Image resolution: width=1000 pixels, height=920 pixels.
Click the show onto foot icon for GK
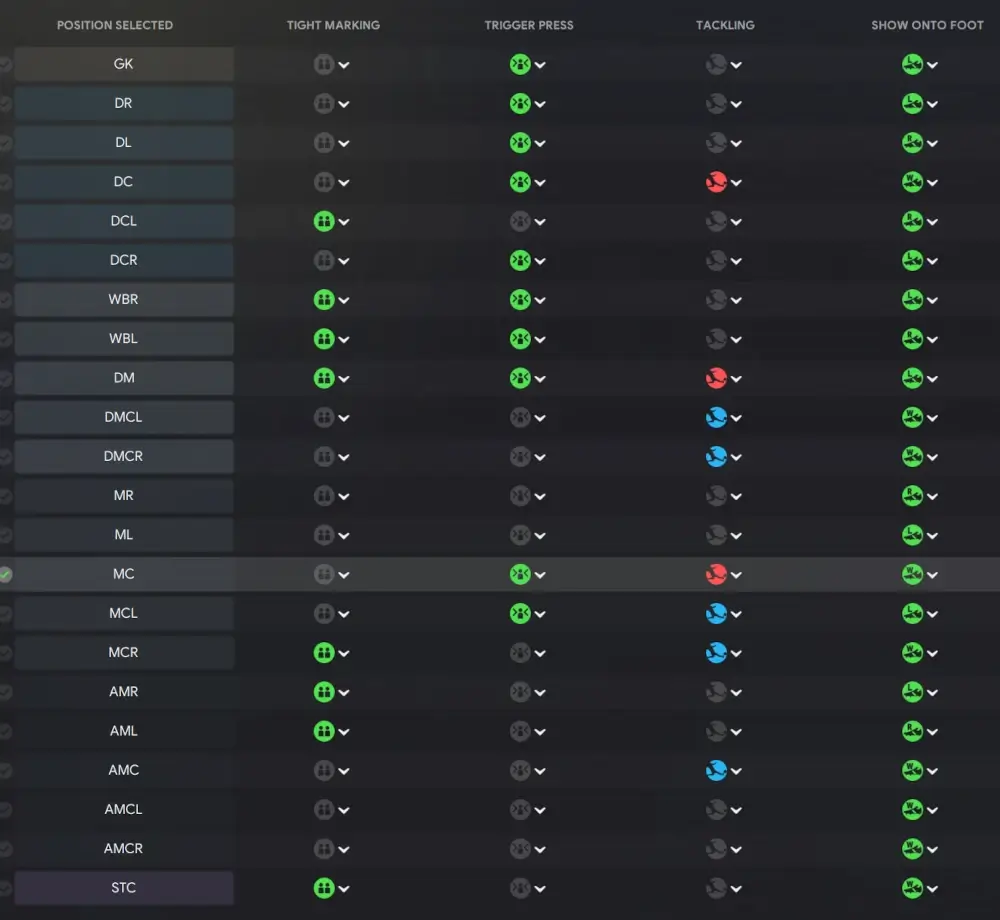(912, 64)
